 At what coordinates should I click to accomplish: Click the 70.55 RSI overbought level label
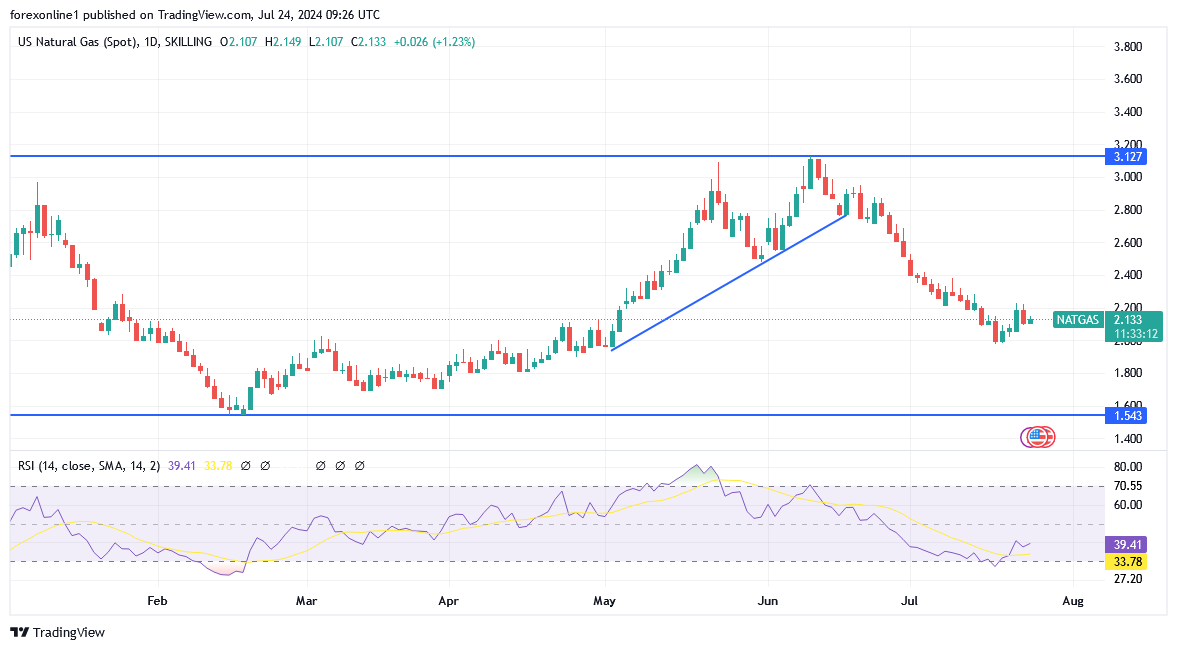(x=1129, y=486)
